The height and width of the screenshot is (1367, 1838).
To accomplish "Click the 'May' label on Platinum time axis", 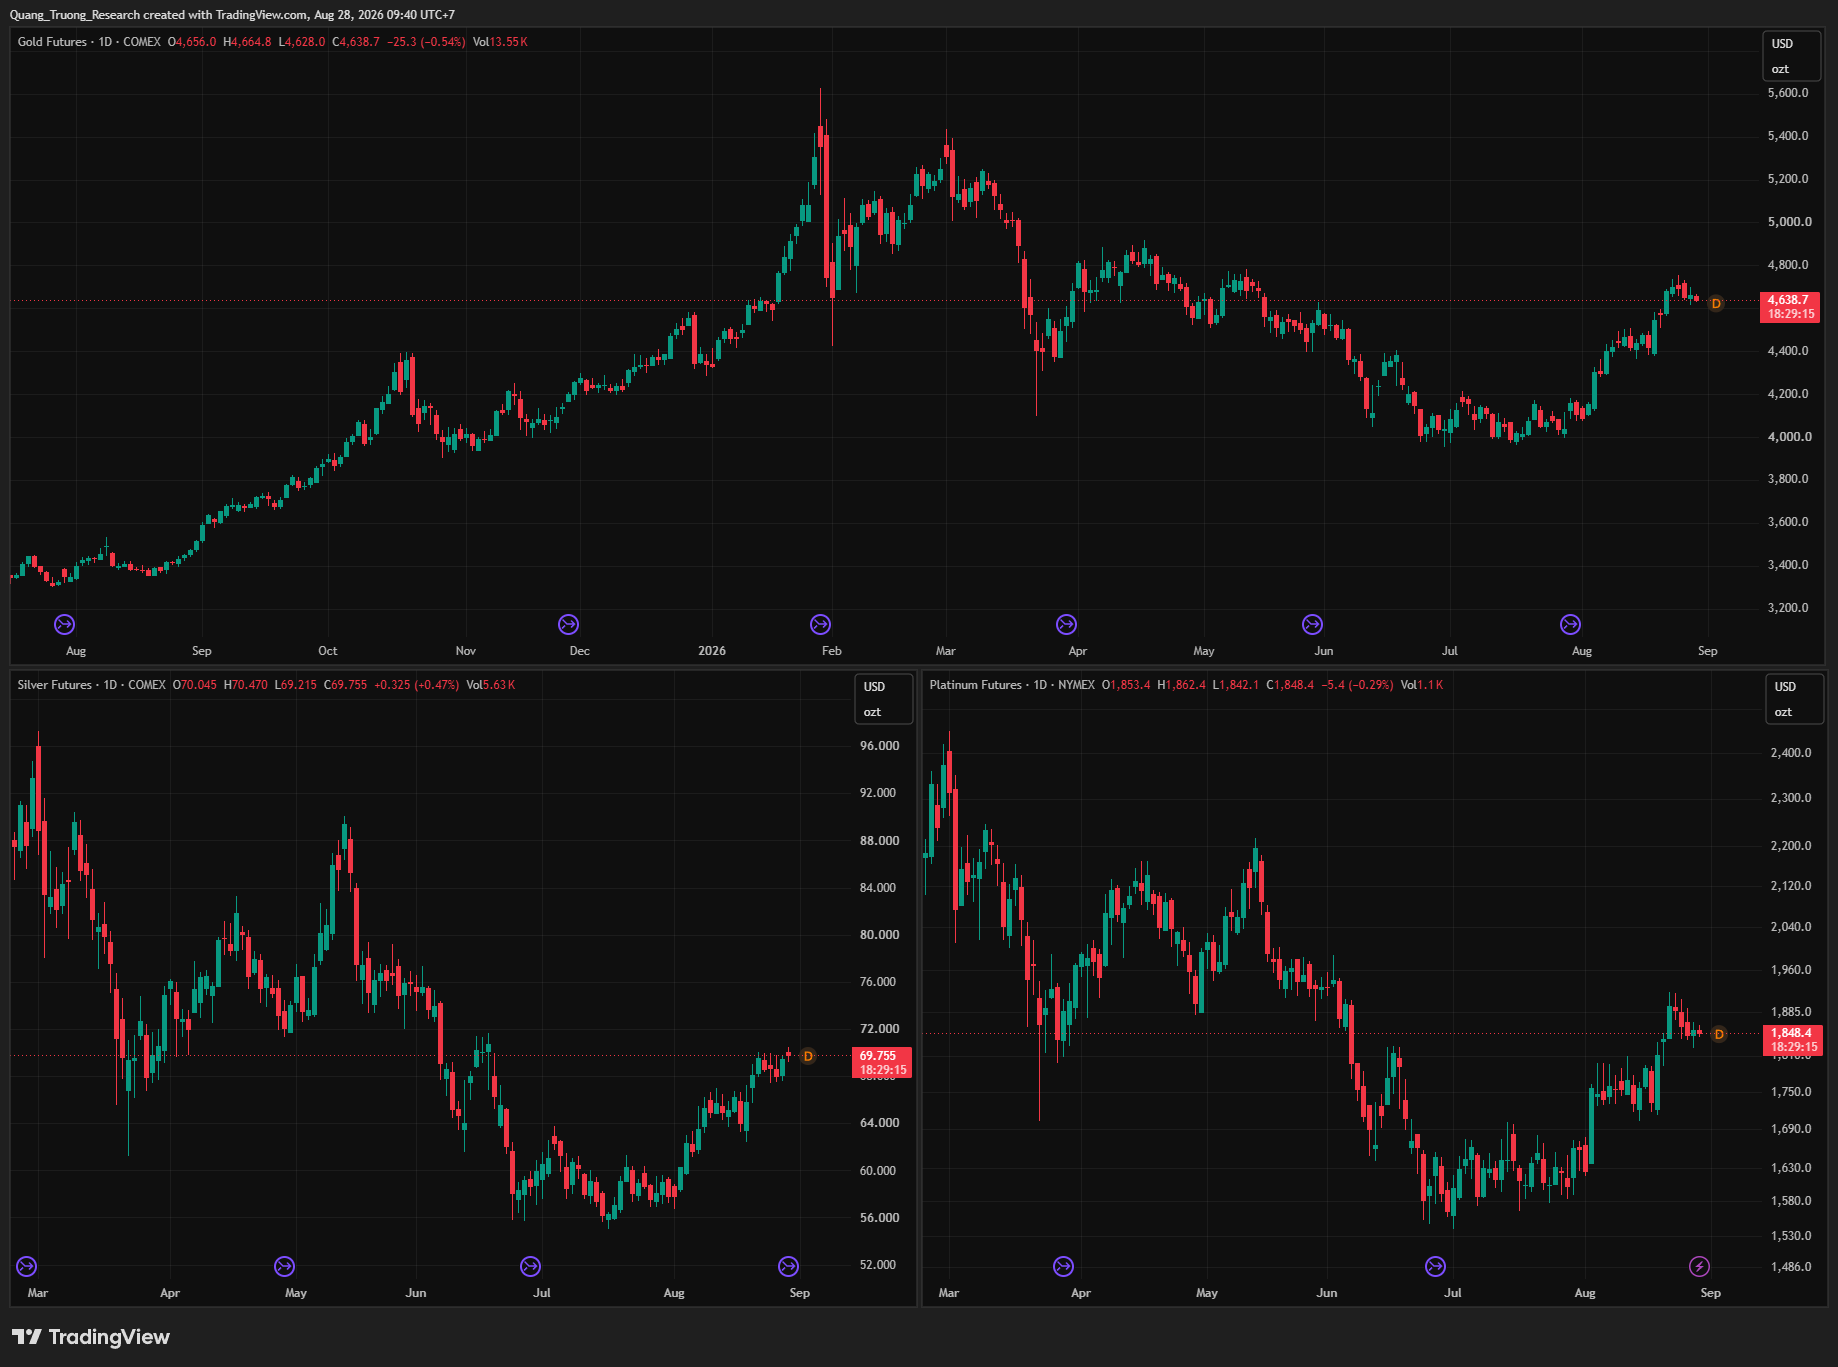I will pyautogui.click(x=1207, y=1293).
